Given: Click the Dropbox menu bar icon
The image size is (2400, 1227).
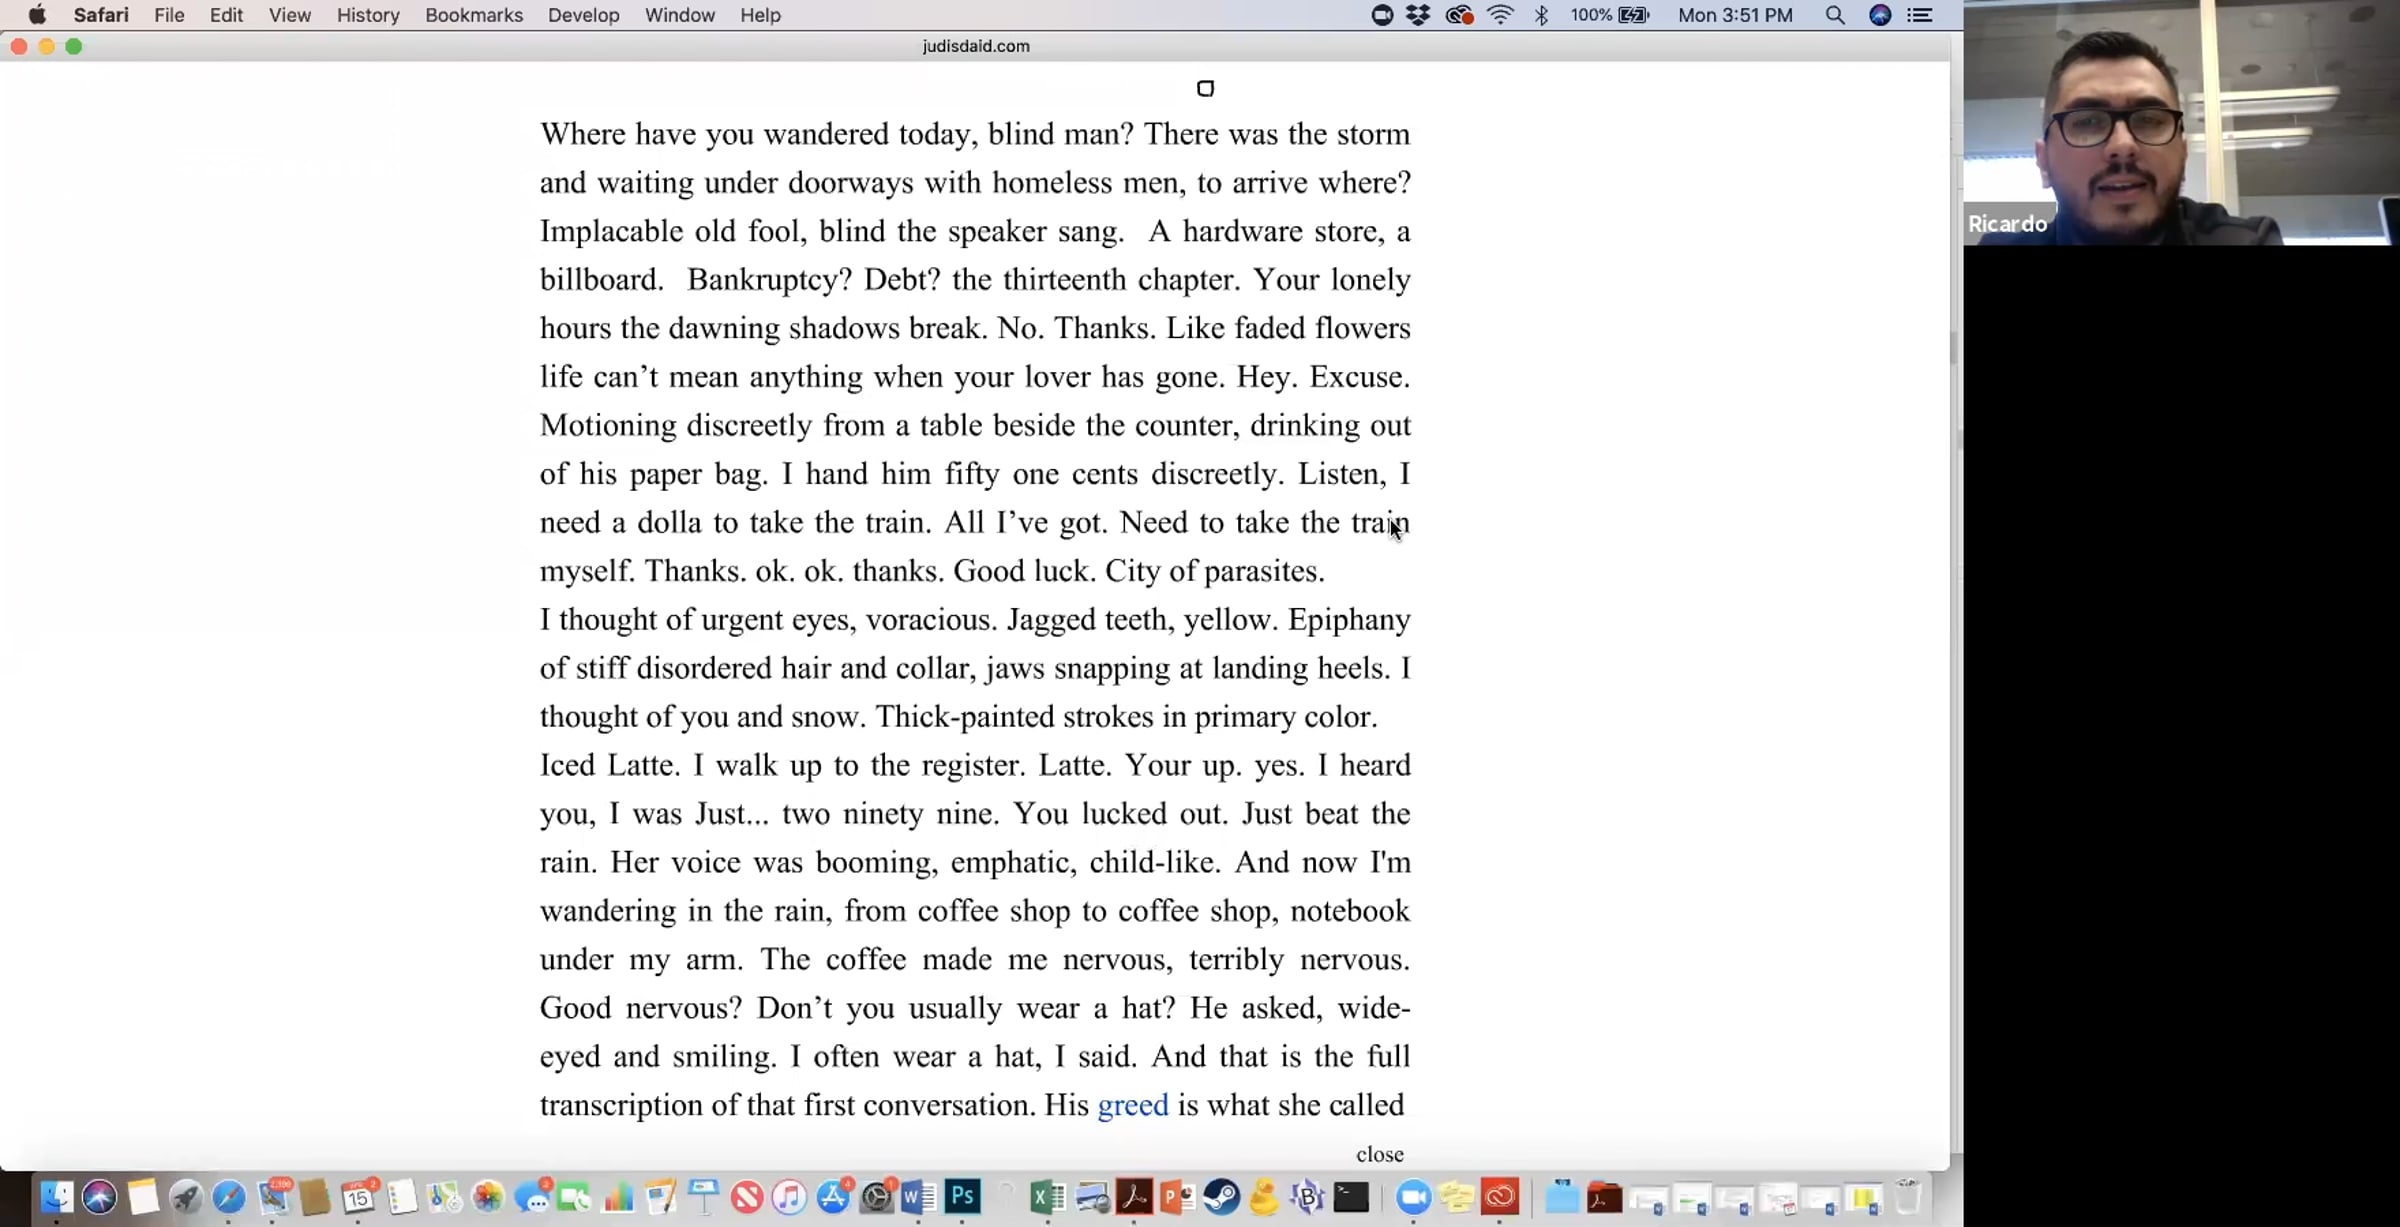Looking at the screenshot, I should 1418,15.
